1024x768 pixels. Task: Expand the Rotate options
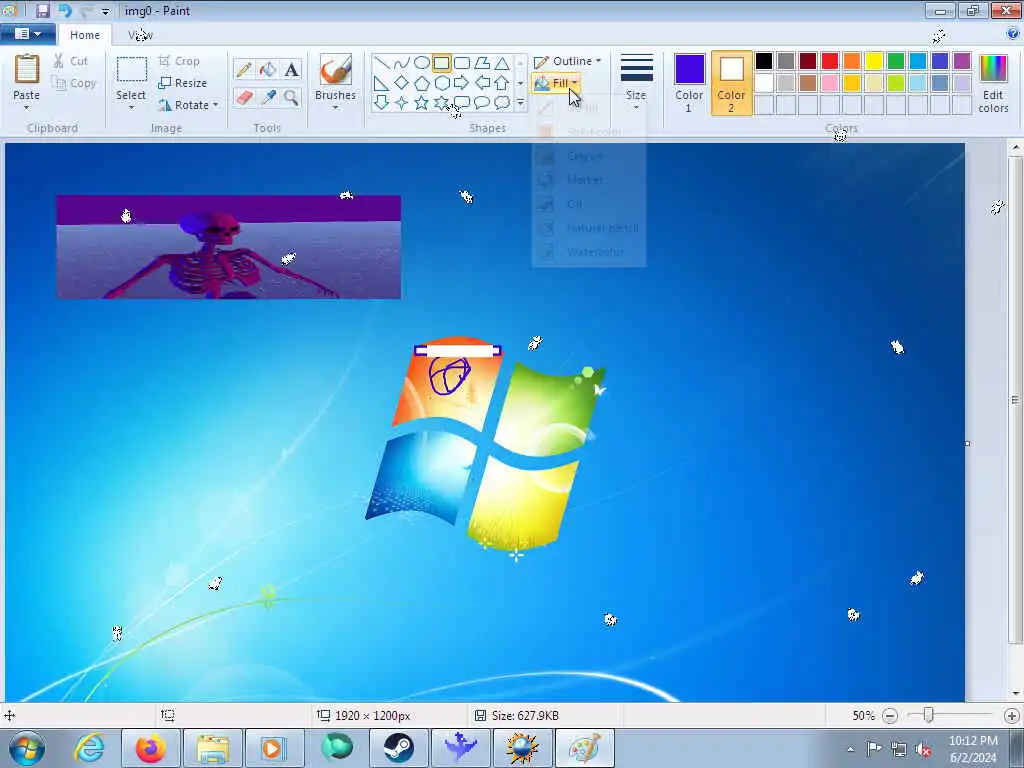[216, 105]
